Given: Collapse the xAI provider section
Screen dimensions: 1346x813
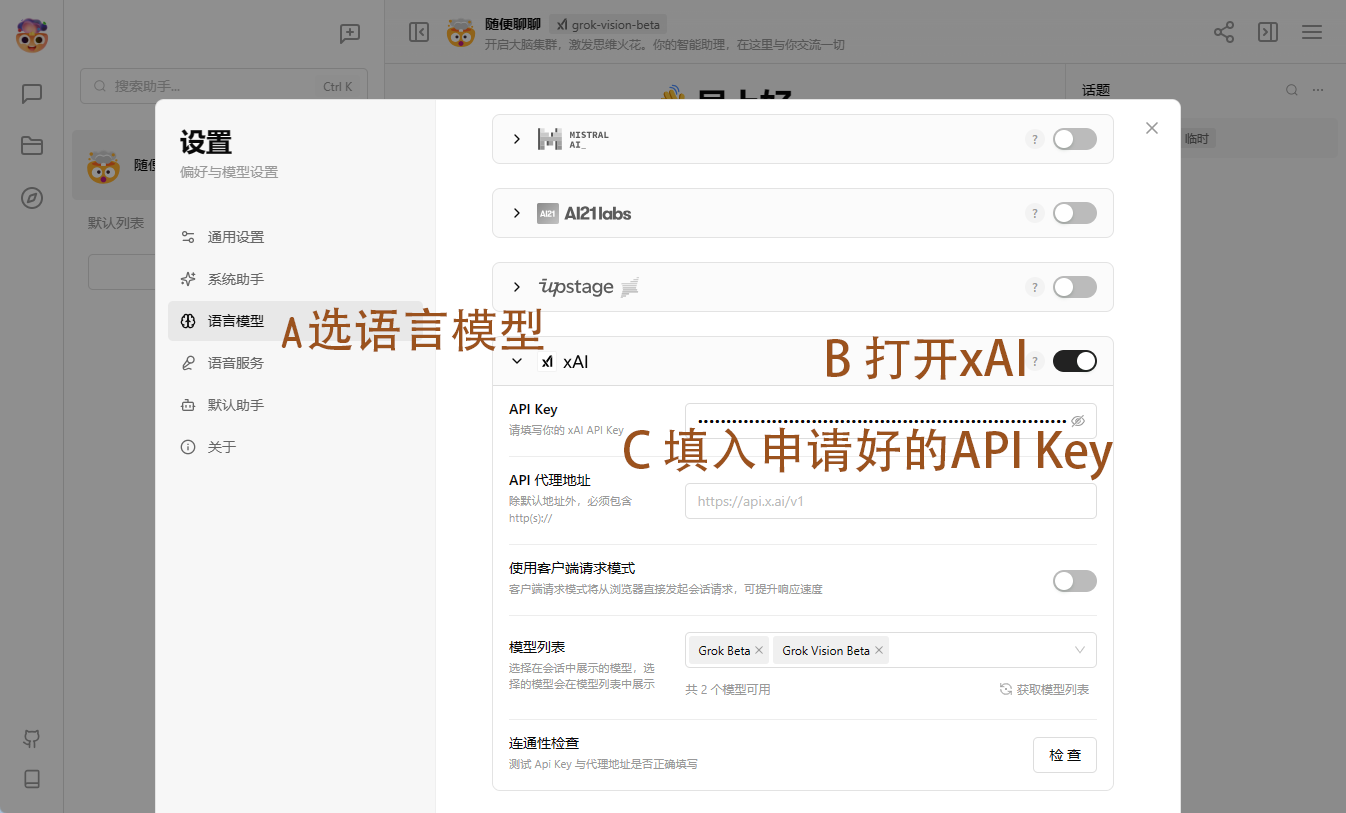Looking at the screenshot, I should click(x=517, y=361).
